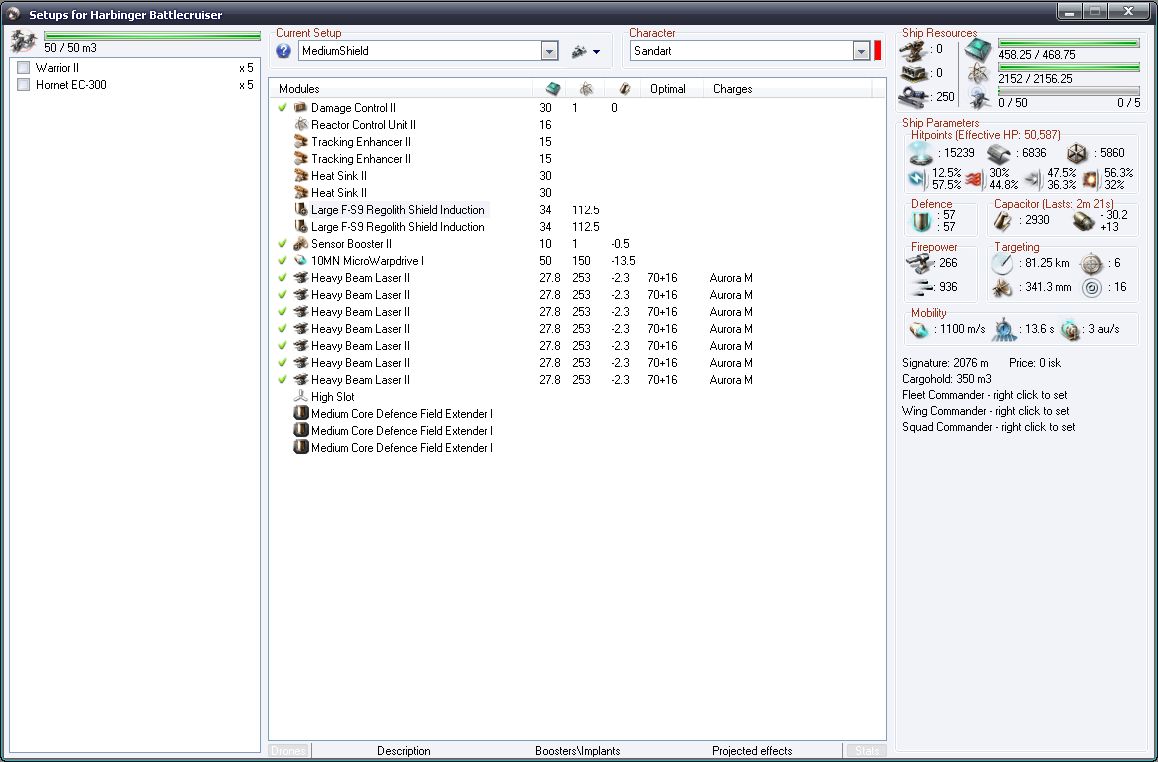The height and width of the screenshot is (762, 1158).
Task: Click the volley damage icon next to 936
Action: click(920, 287)
